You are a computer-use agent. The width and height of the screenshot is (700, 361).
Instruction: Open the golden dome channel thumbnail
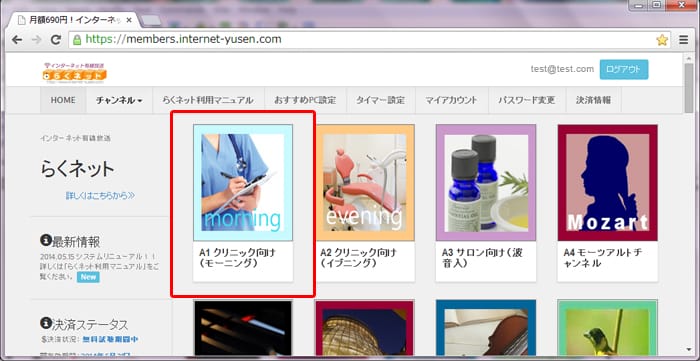coord(365,328)
